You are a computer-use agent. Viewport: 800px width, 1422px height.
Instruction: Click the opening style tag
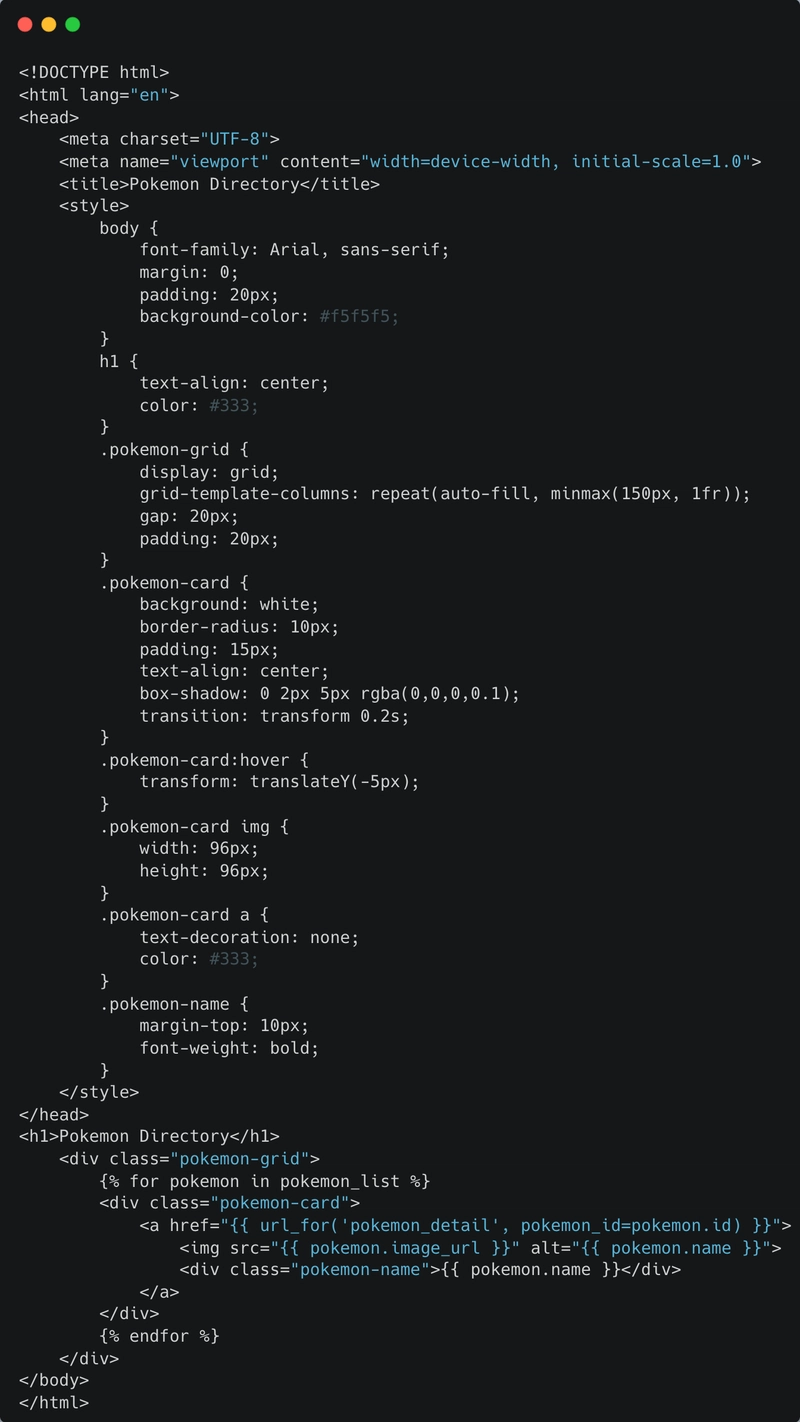(94, 206)
